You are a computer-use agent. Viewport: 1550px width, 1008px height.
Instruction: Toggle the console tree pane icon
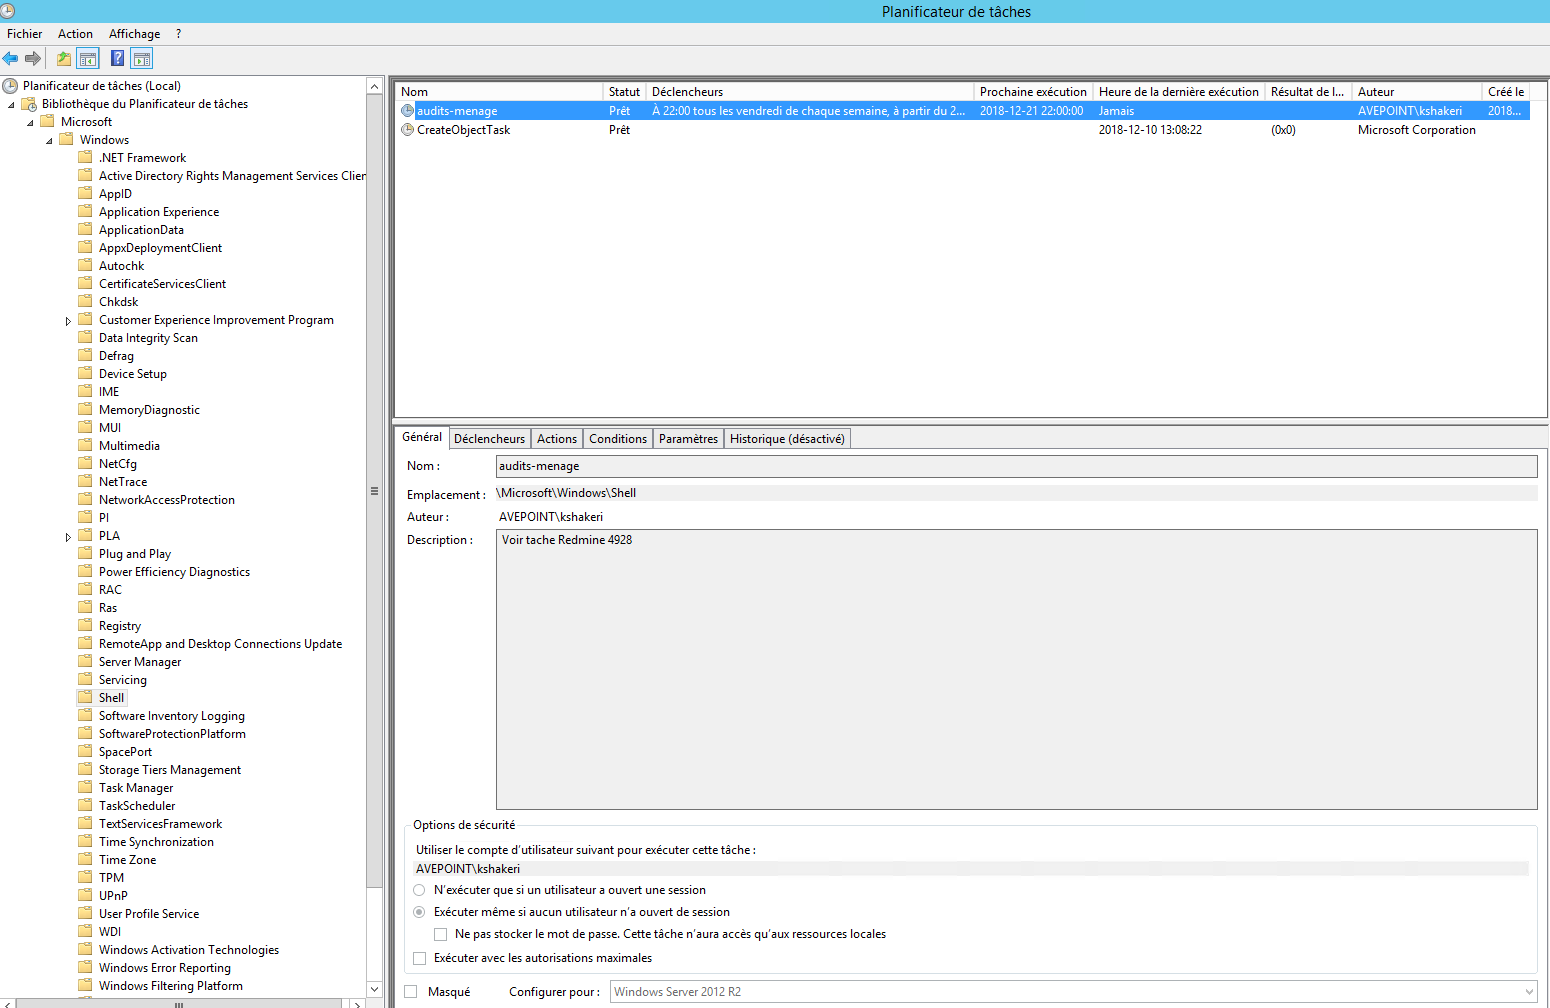(x=88, y=59)
